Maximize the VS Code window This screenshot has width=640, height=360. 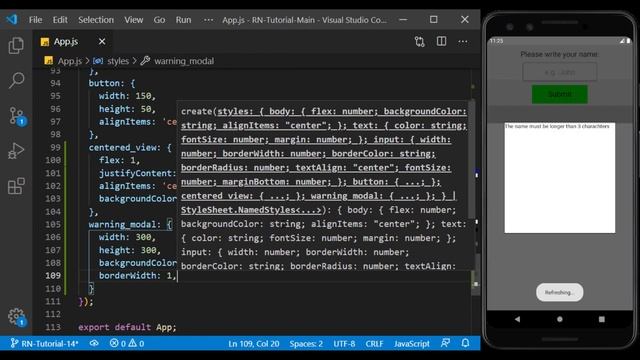[433, 19]
